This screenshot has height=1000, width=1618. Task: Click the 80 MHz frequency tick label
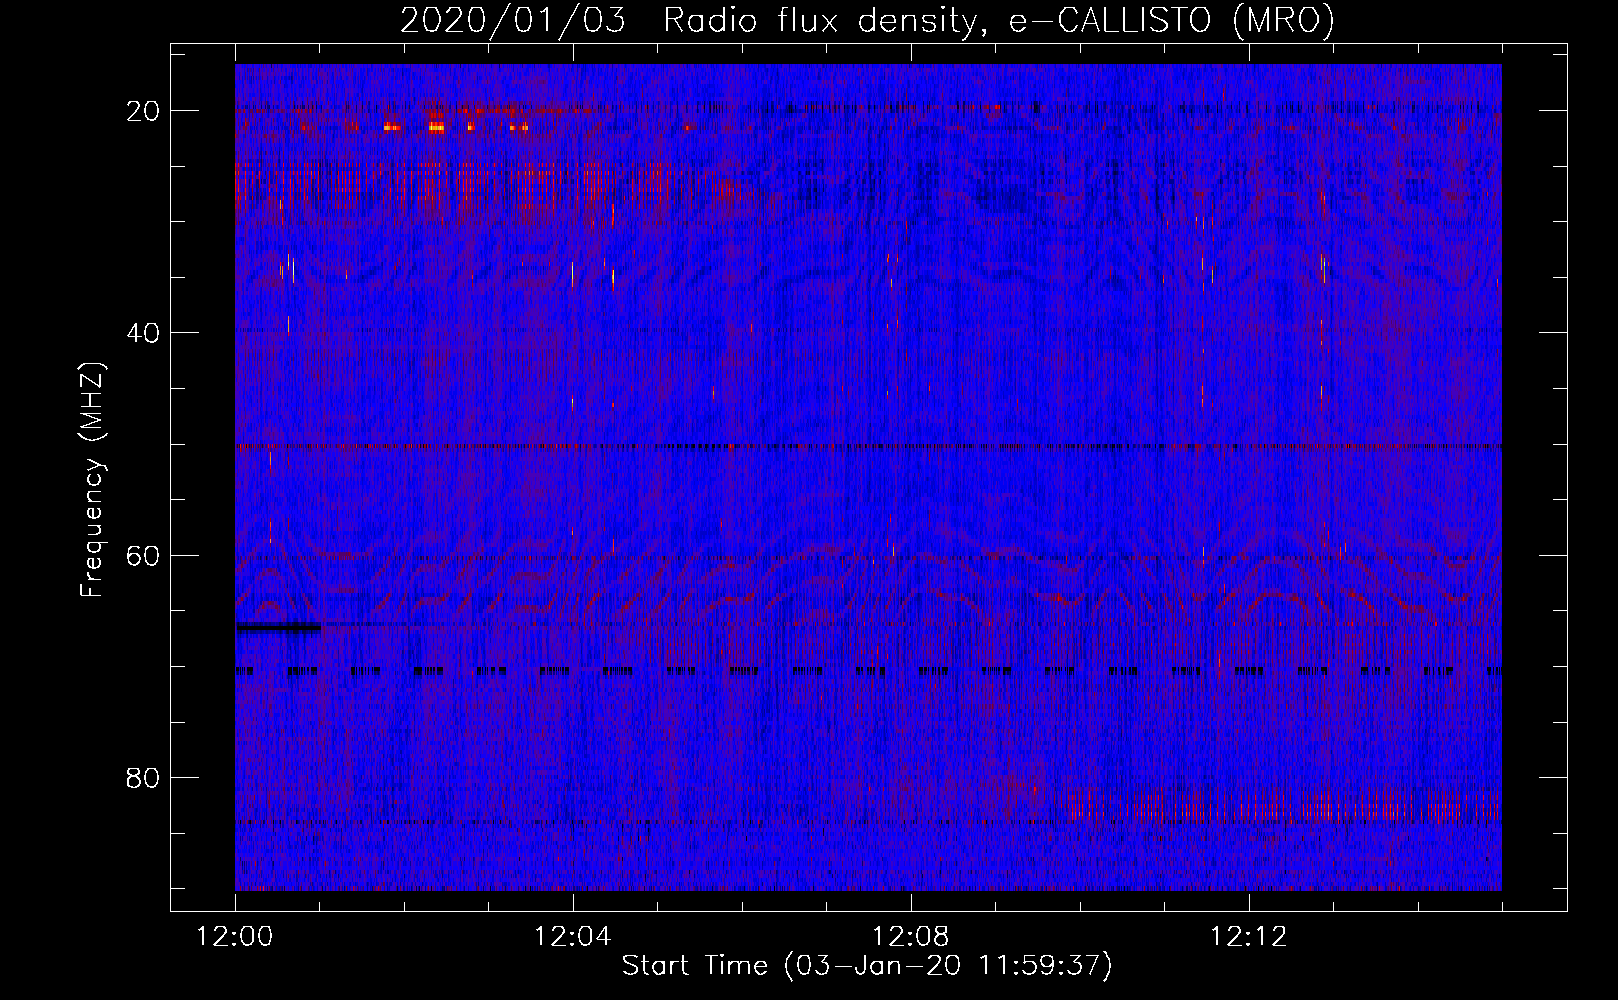(143, 778)
